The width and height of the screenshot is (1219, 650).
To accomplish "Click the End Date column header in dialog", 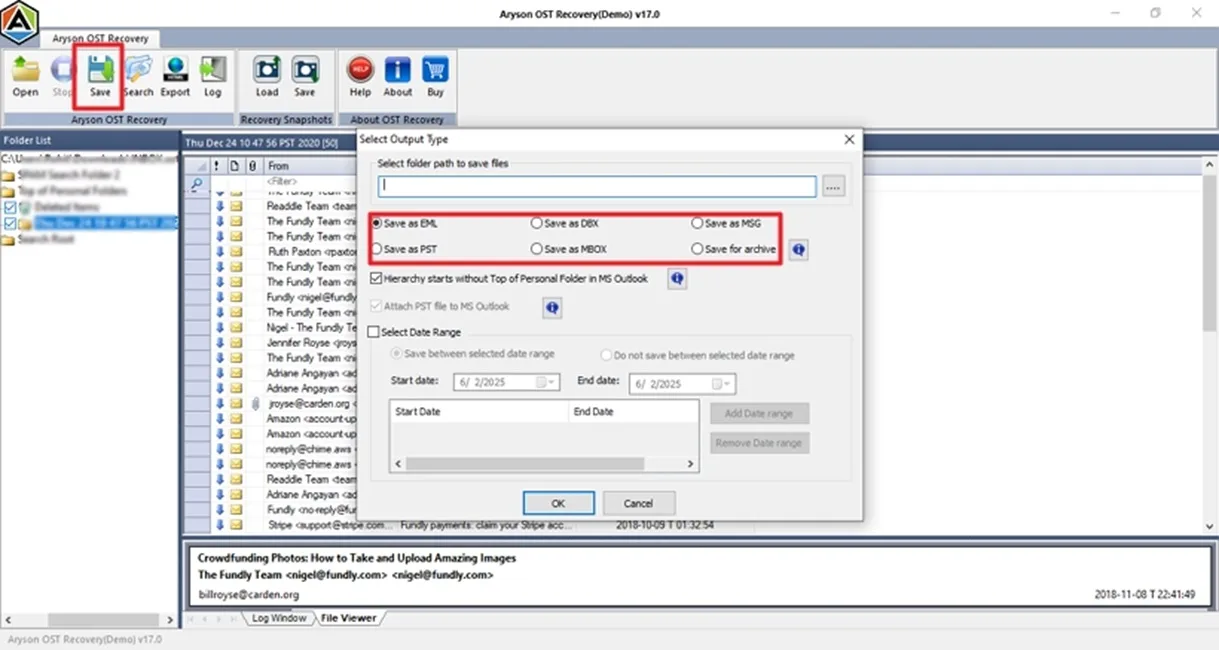I will 632,411.
